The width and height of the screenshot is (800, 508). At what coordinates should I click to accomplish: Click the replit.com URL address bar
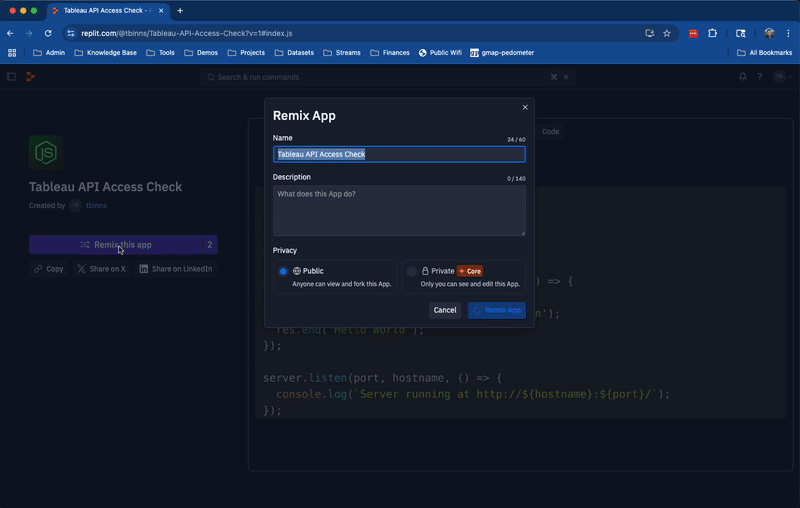[x=357, y=33]
